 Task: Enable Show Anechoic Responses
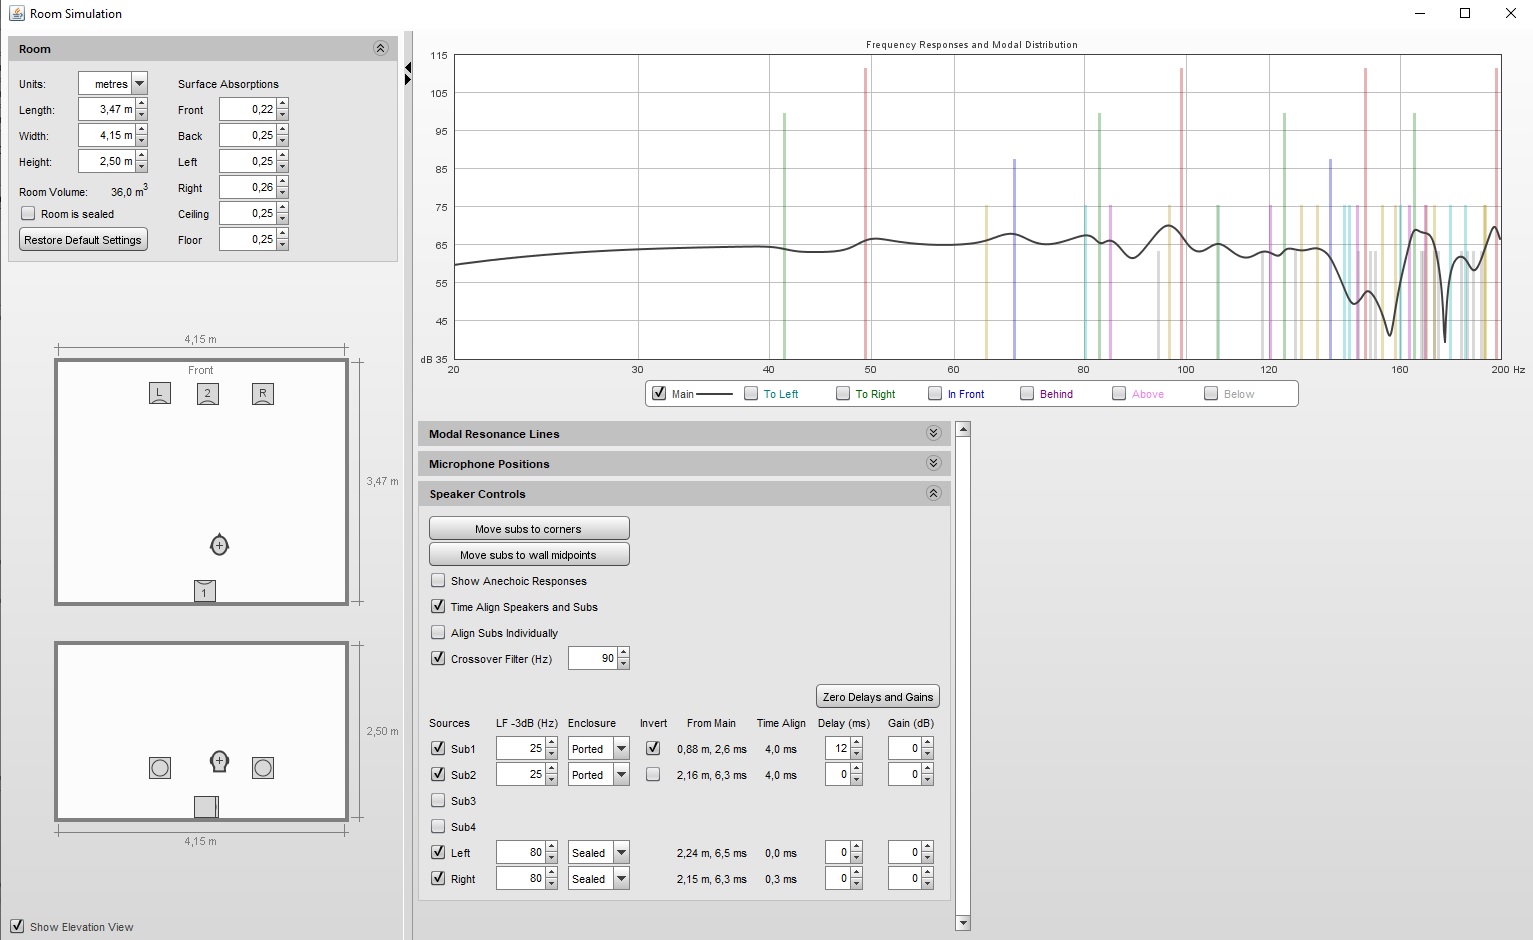(x=438, y=580)
